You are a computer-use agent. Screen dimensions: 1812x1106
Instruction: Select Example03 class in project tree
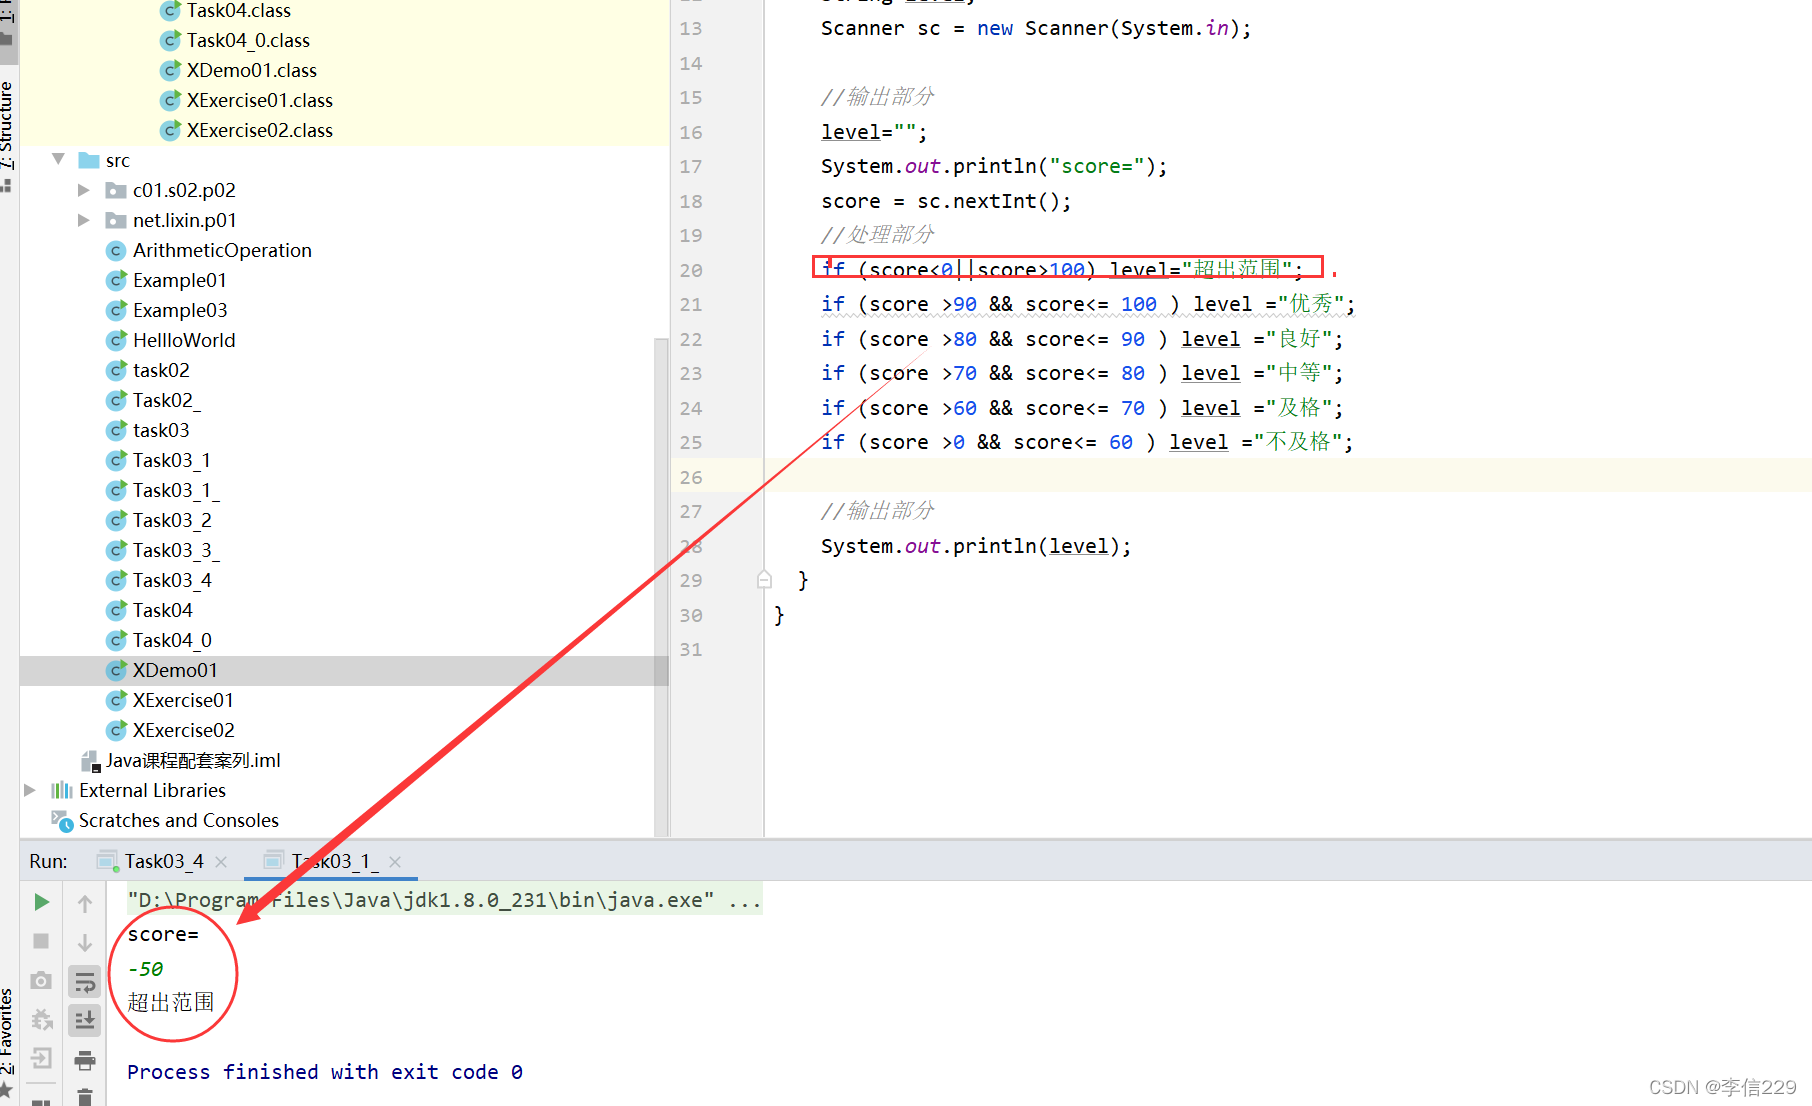click(180, 310)
